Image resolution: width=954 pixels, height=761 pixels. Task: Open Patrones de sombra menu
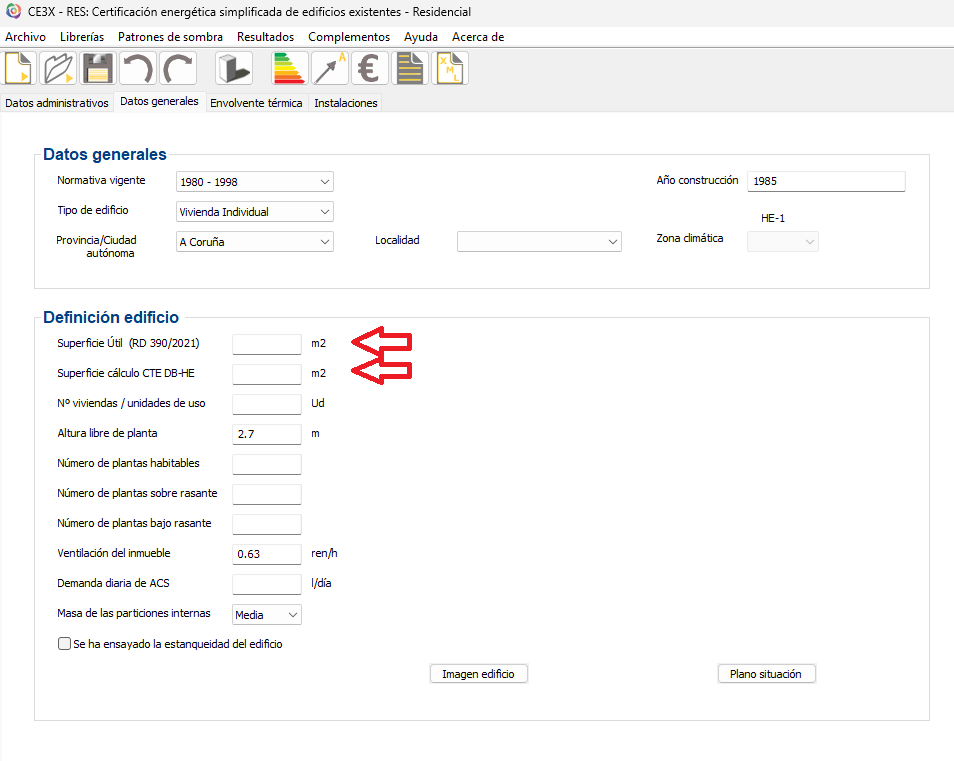click(170, 36)
